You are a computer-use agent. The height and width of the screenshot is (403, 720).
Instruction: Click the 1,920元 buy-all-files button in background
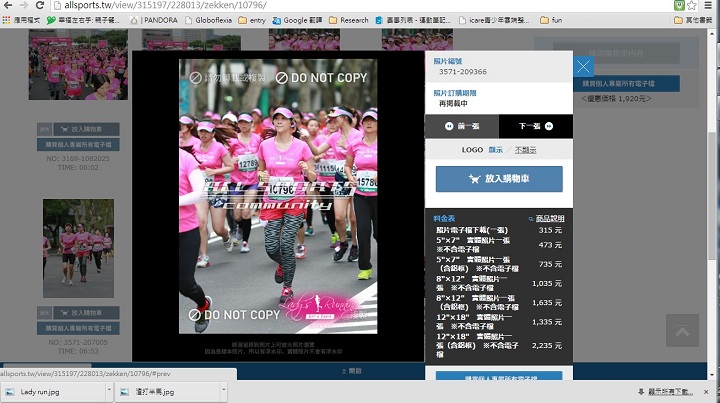(x=618, y=84)
